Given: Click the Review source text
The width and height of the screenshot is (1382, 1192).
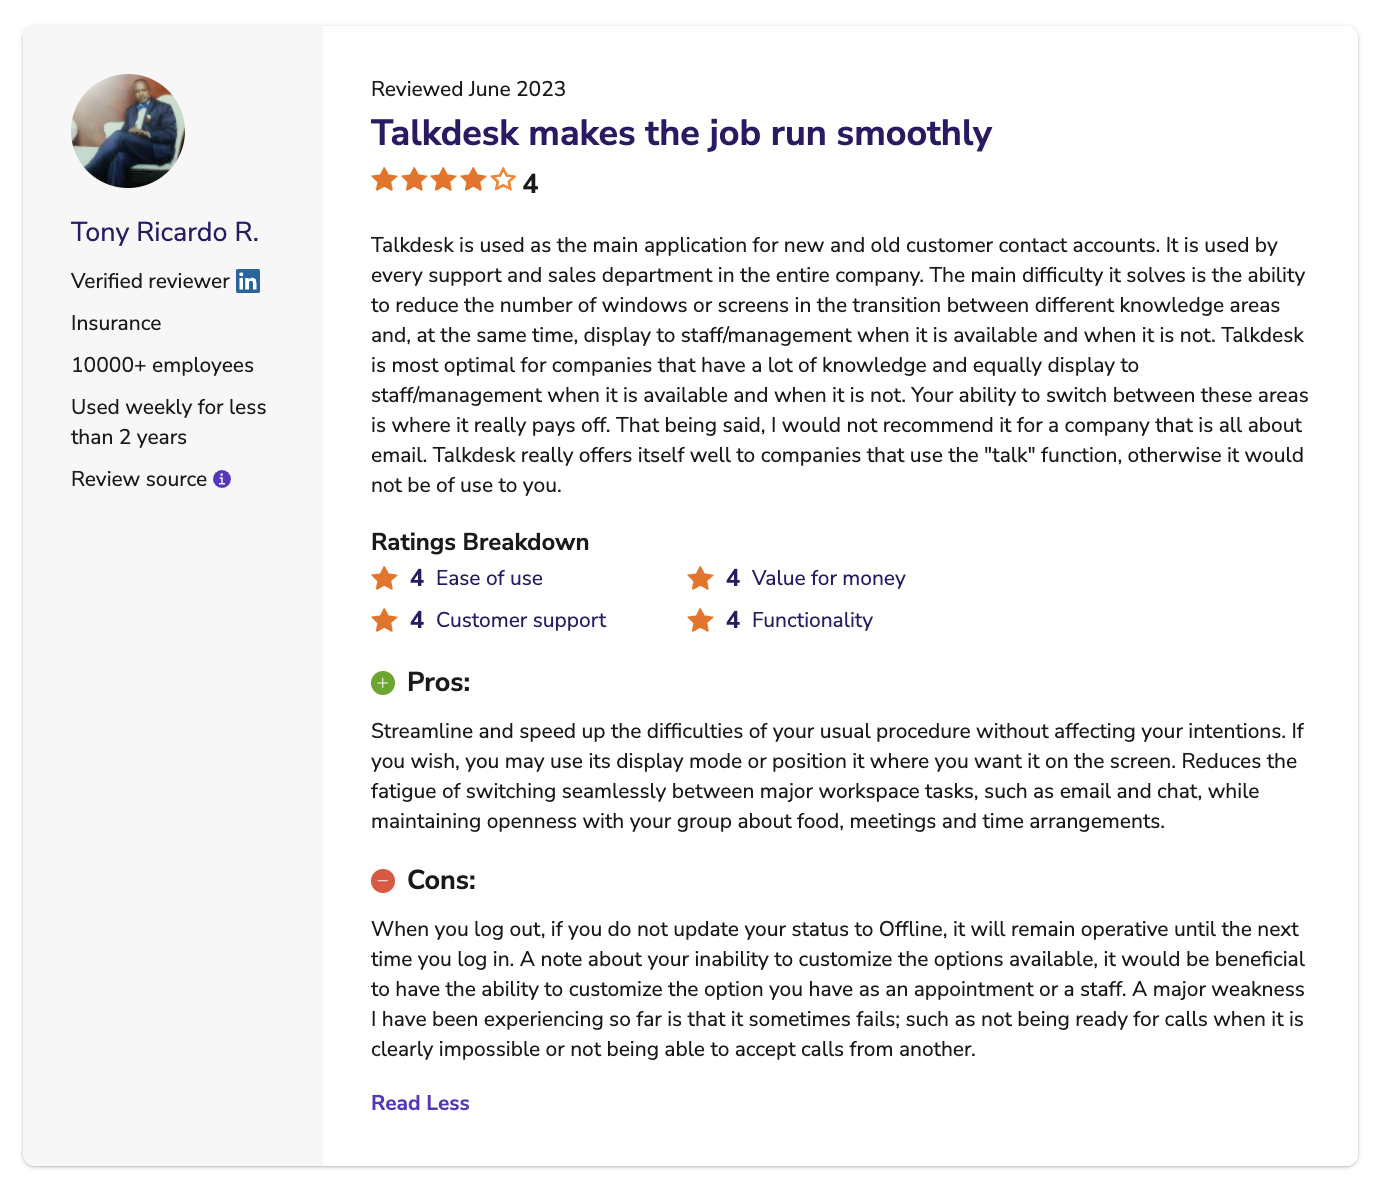Looking at the screenshot, I should click(x=139, y=479).
